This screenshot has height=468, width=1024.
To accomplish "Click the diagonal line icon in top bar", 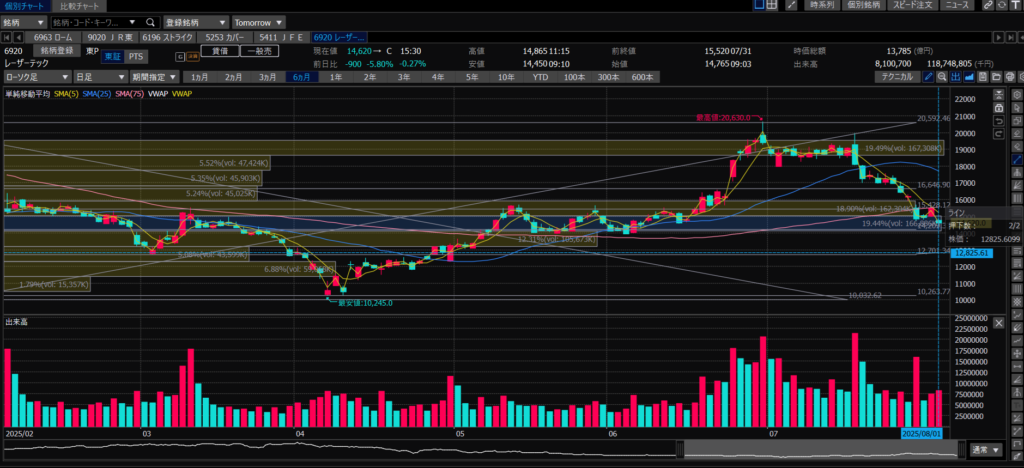I will [x=792, y=5].
